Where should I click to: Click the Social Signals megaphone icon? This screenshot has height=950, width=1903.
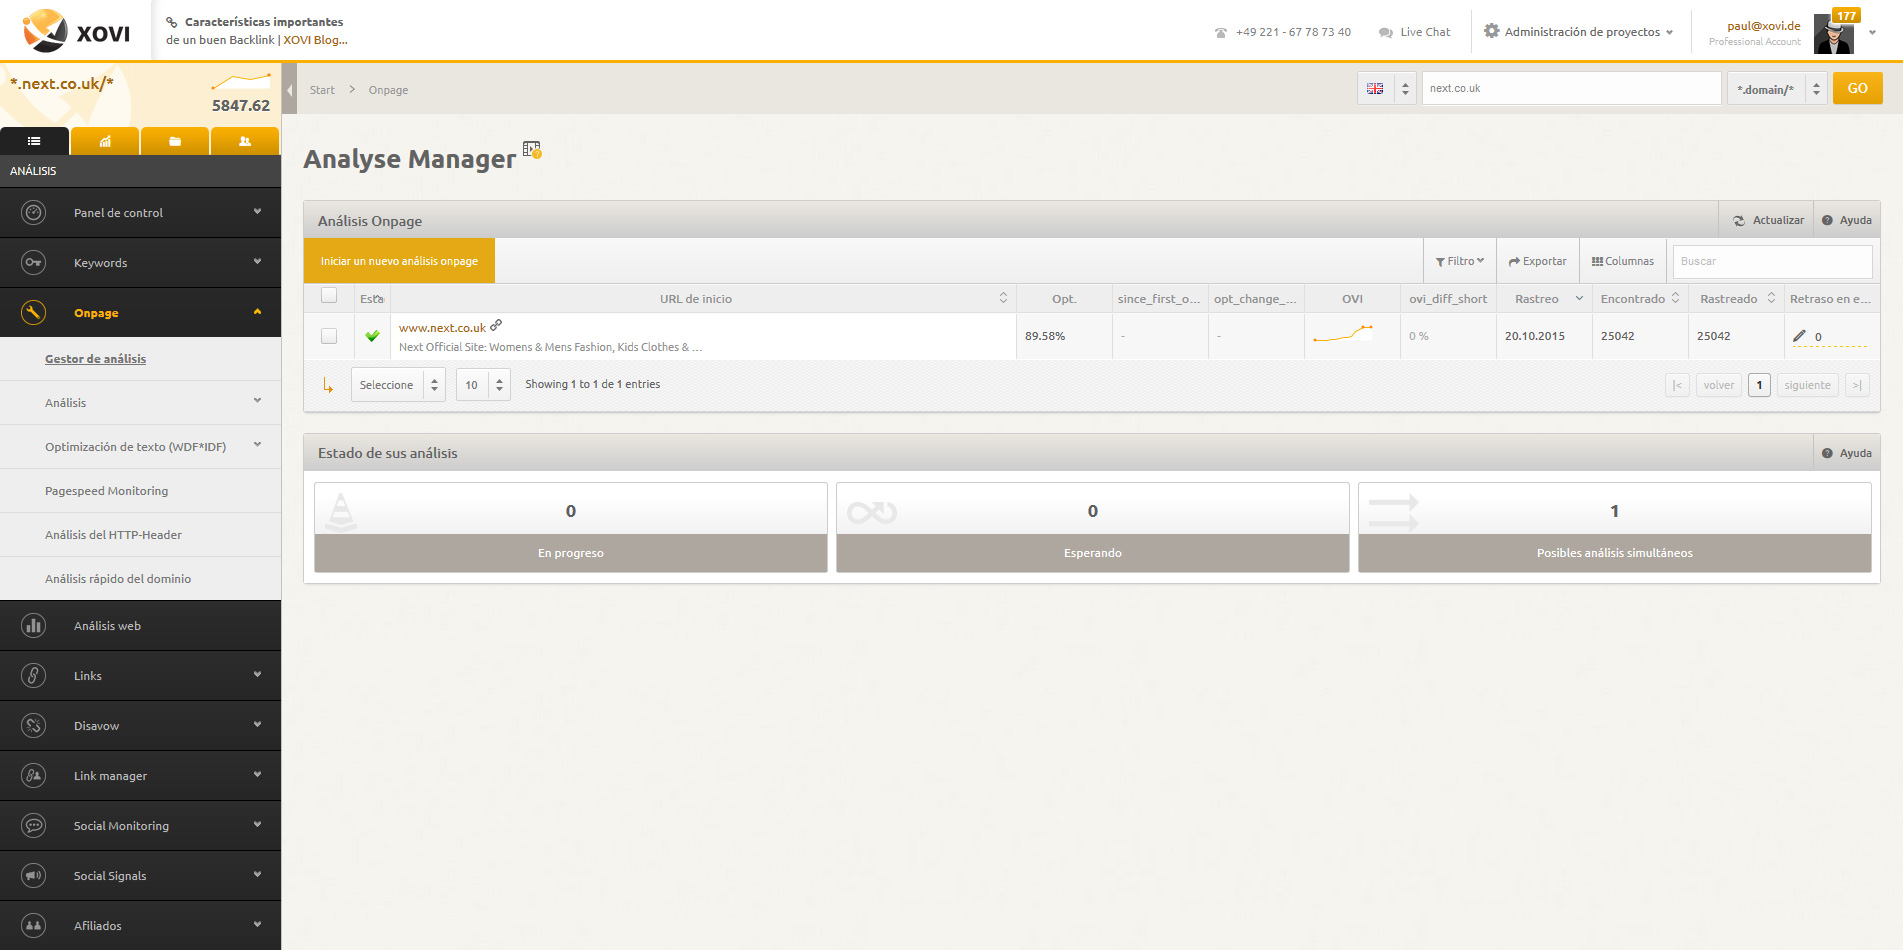[33, 875]
